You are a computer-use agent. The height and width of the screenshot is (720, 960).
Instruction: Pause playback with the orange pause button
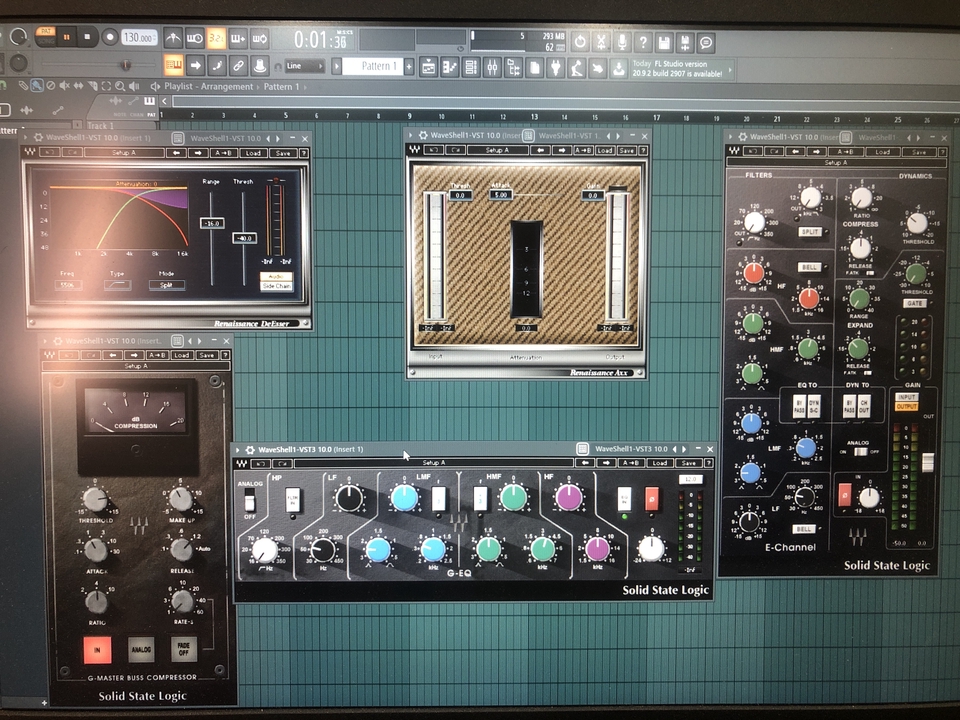67,37
